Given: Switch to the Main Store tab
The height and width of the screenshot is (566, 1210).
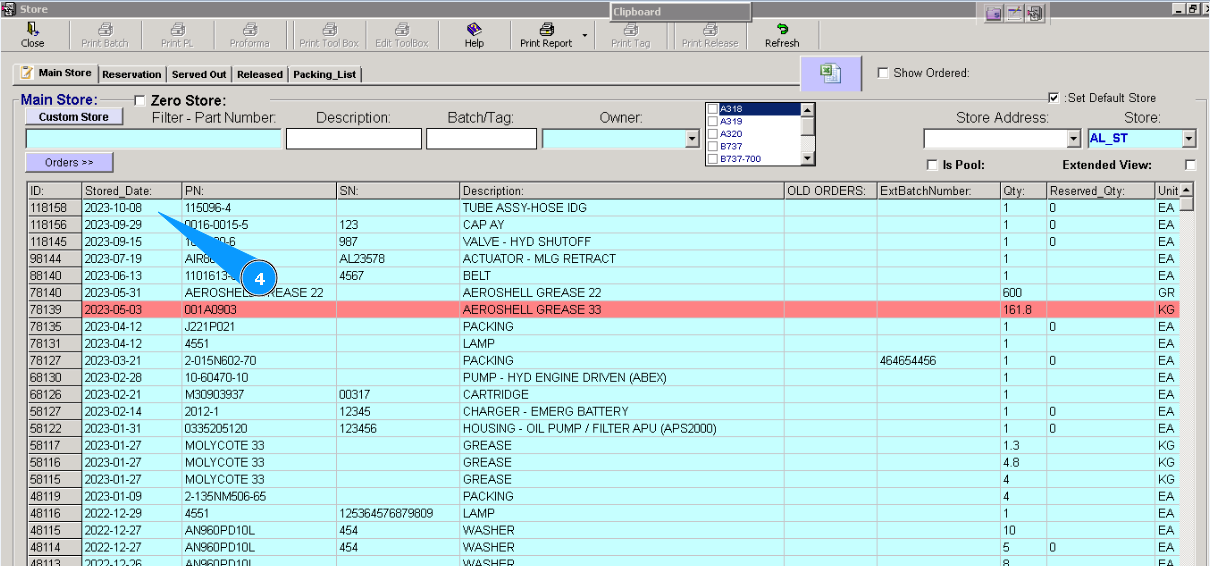Looking at the screenshot, I should pyautogui.click(x=56, y=73).
